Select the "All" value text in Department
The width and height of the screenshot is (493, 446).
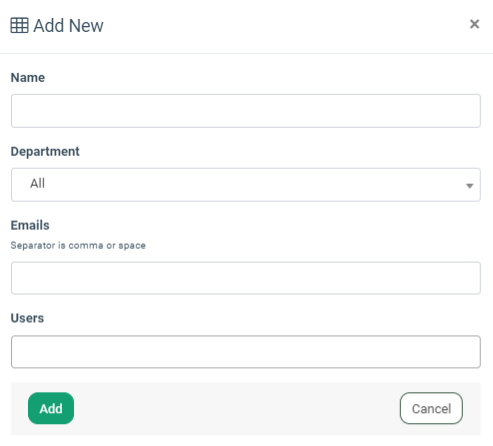(x=37, y=183)
